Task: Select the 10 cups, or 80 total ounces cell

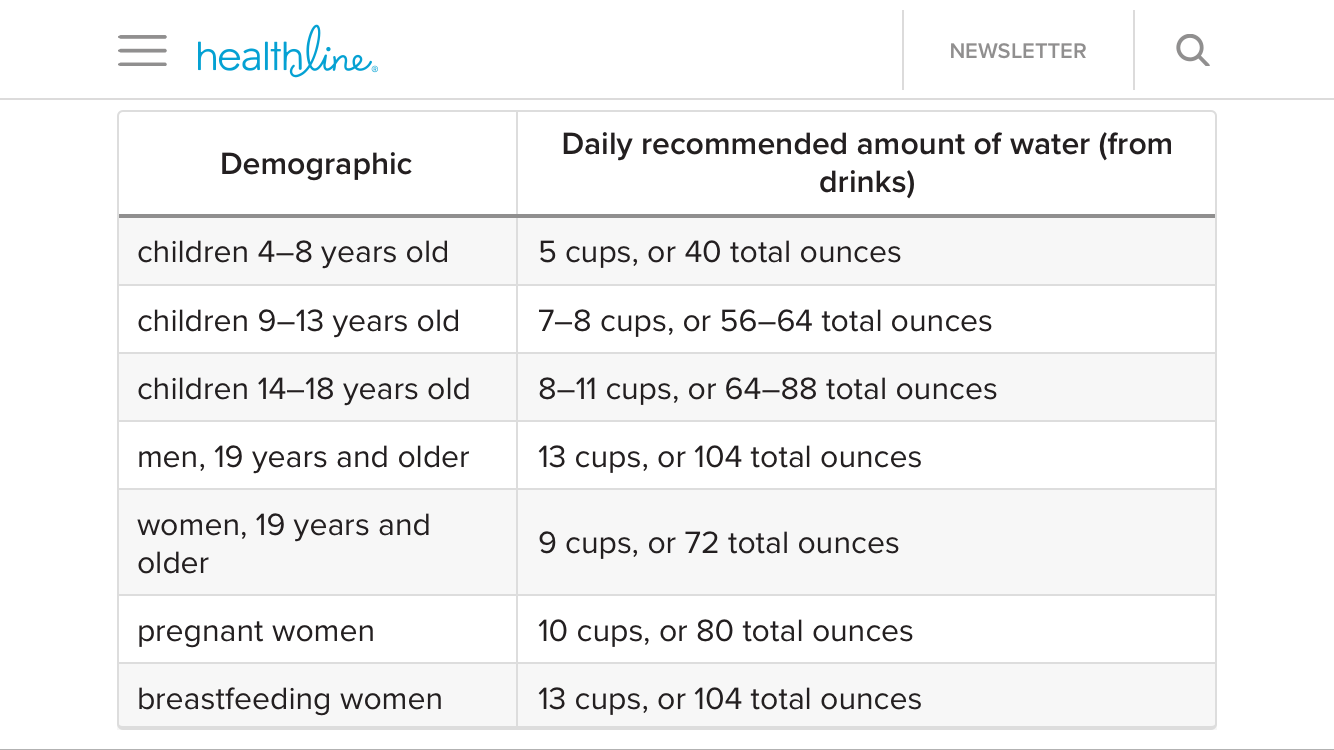Action: pyautogui.click(x=866, y=630)
